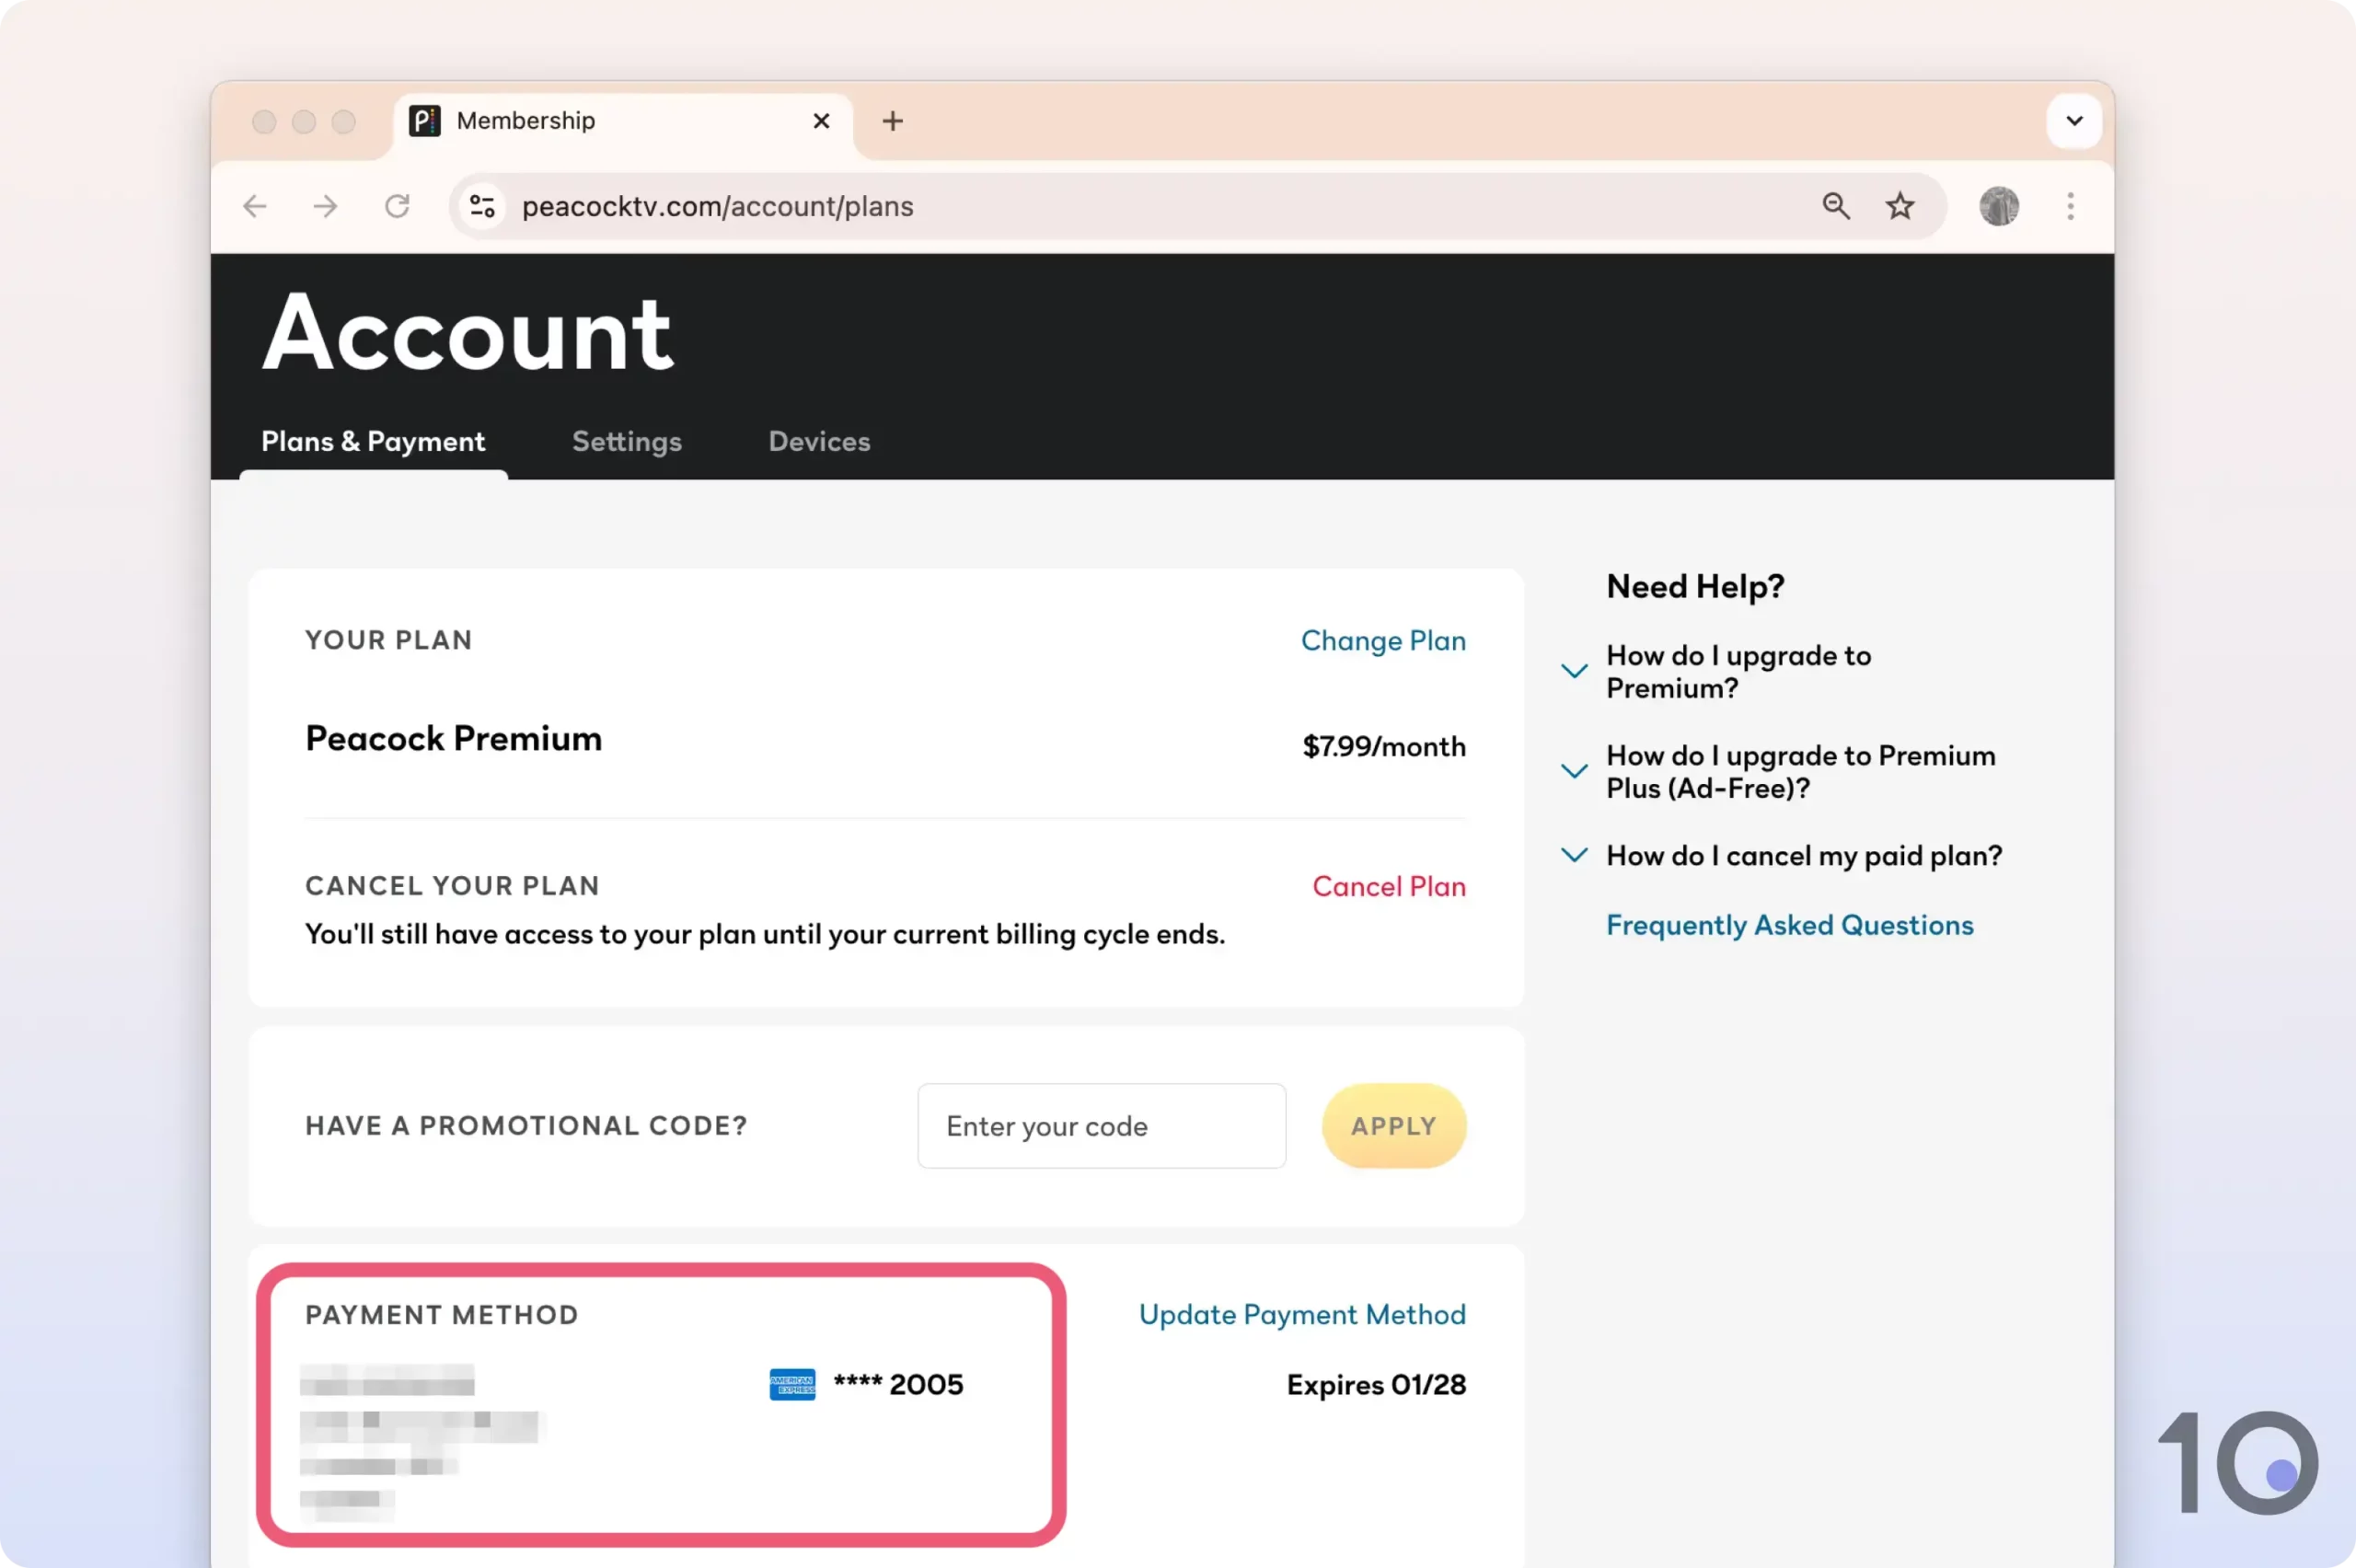Click the zoom magnifier icon in address bar
The width and height of the screenshot is (2356, 1568).
[x=1836, y=206]
